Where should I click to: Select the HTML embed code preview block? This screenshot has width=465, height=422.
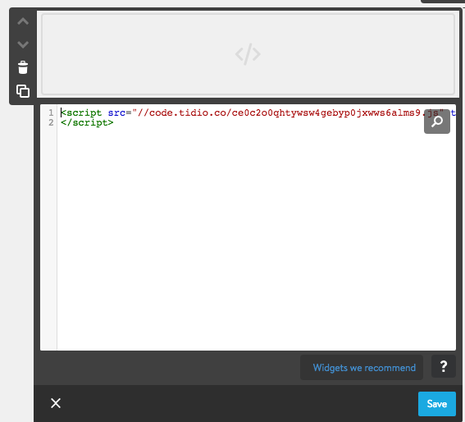[x=248, y=54]
